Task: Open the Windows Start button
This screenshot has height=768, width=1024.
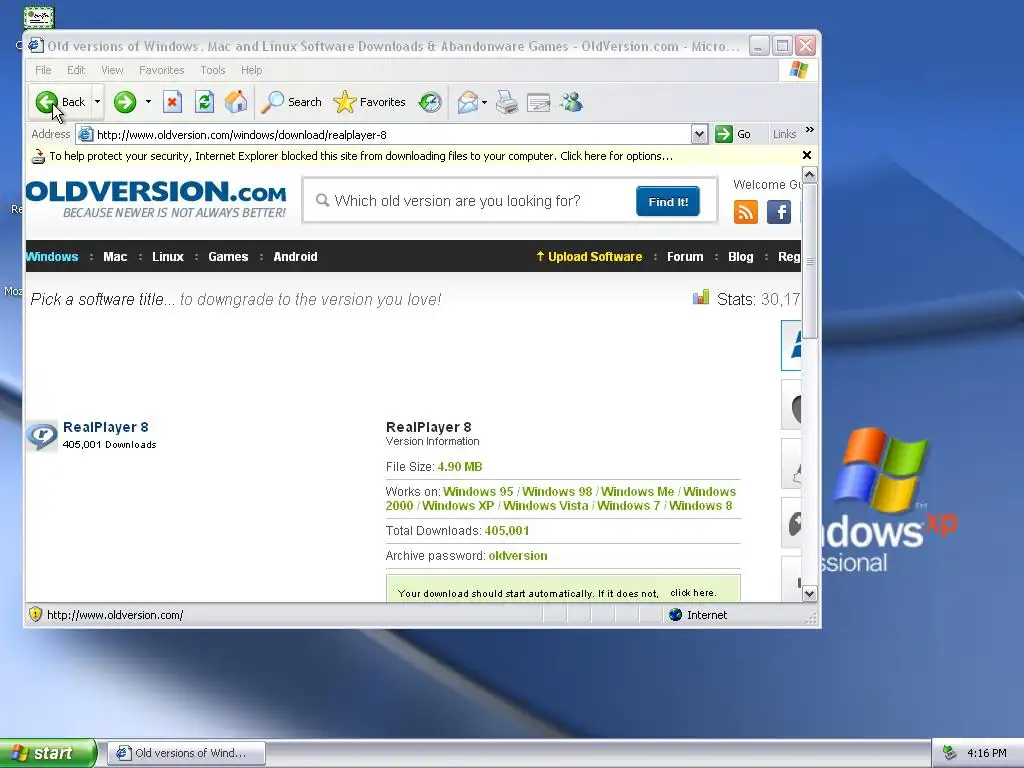Action: pyautogui.click(x=48, y=753)
